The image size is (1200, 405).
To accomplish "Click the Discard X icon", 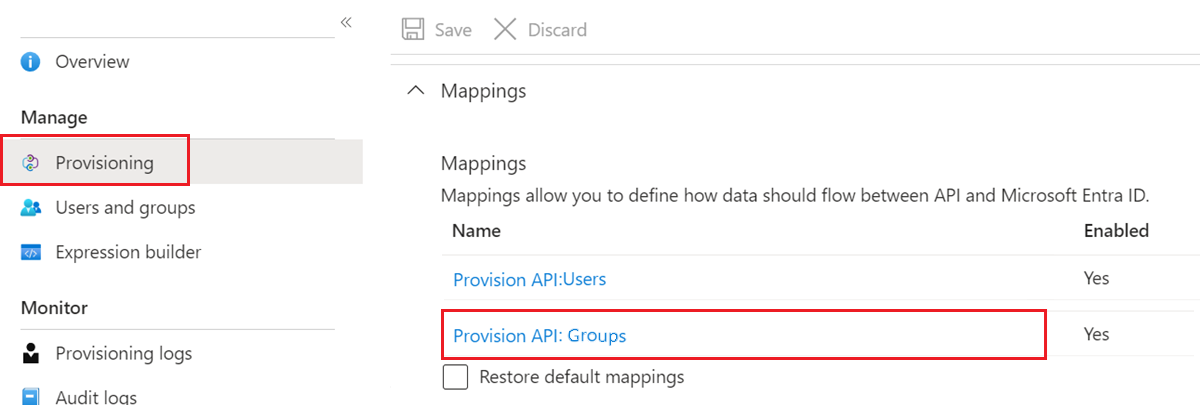I will (x=505, y=30).
